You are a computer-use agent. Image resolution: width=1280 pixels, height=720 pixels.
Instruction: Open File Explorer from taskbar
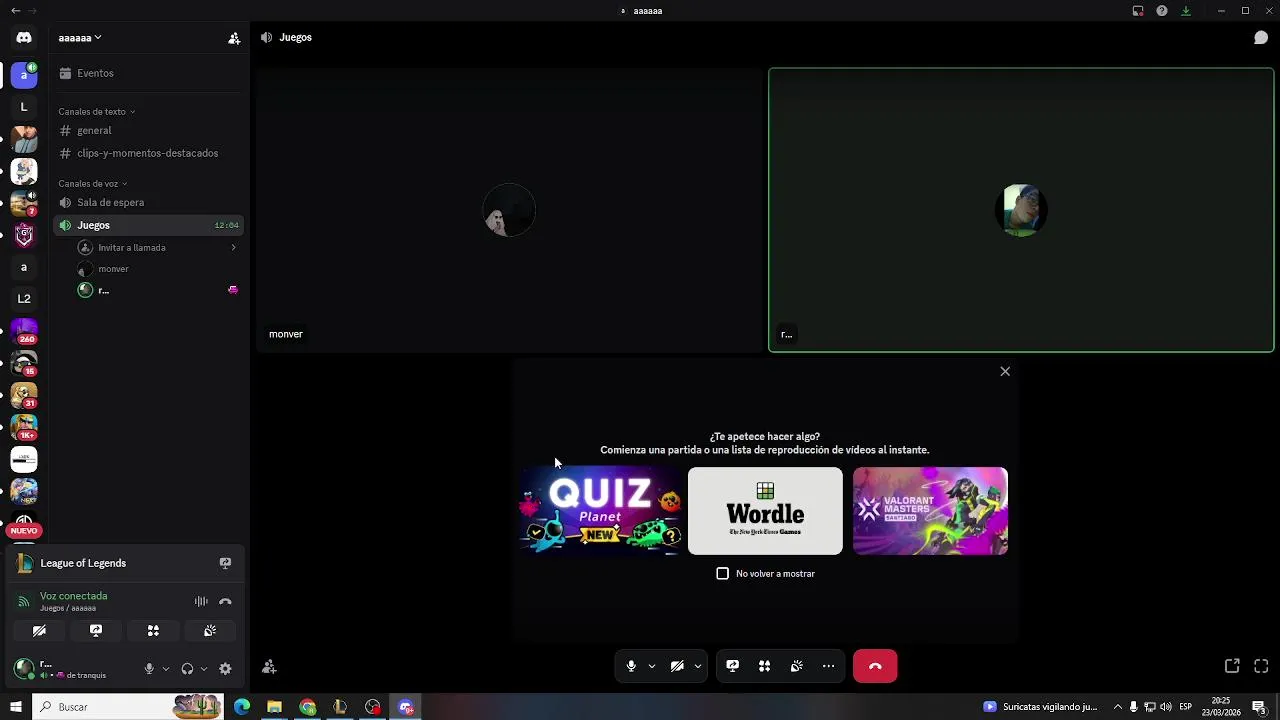[x=274, y=707]
